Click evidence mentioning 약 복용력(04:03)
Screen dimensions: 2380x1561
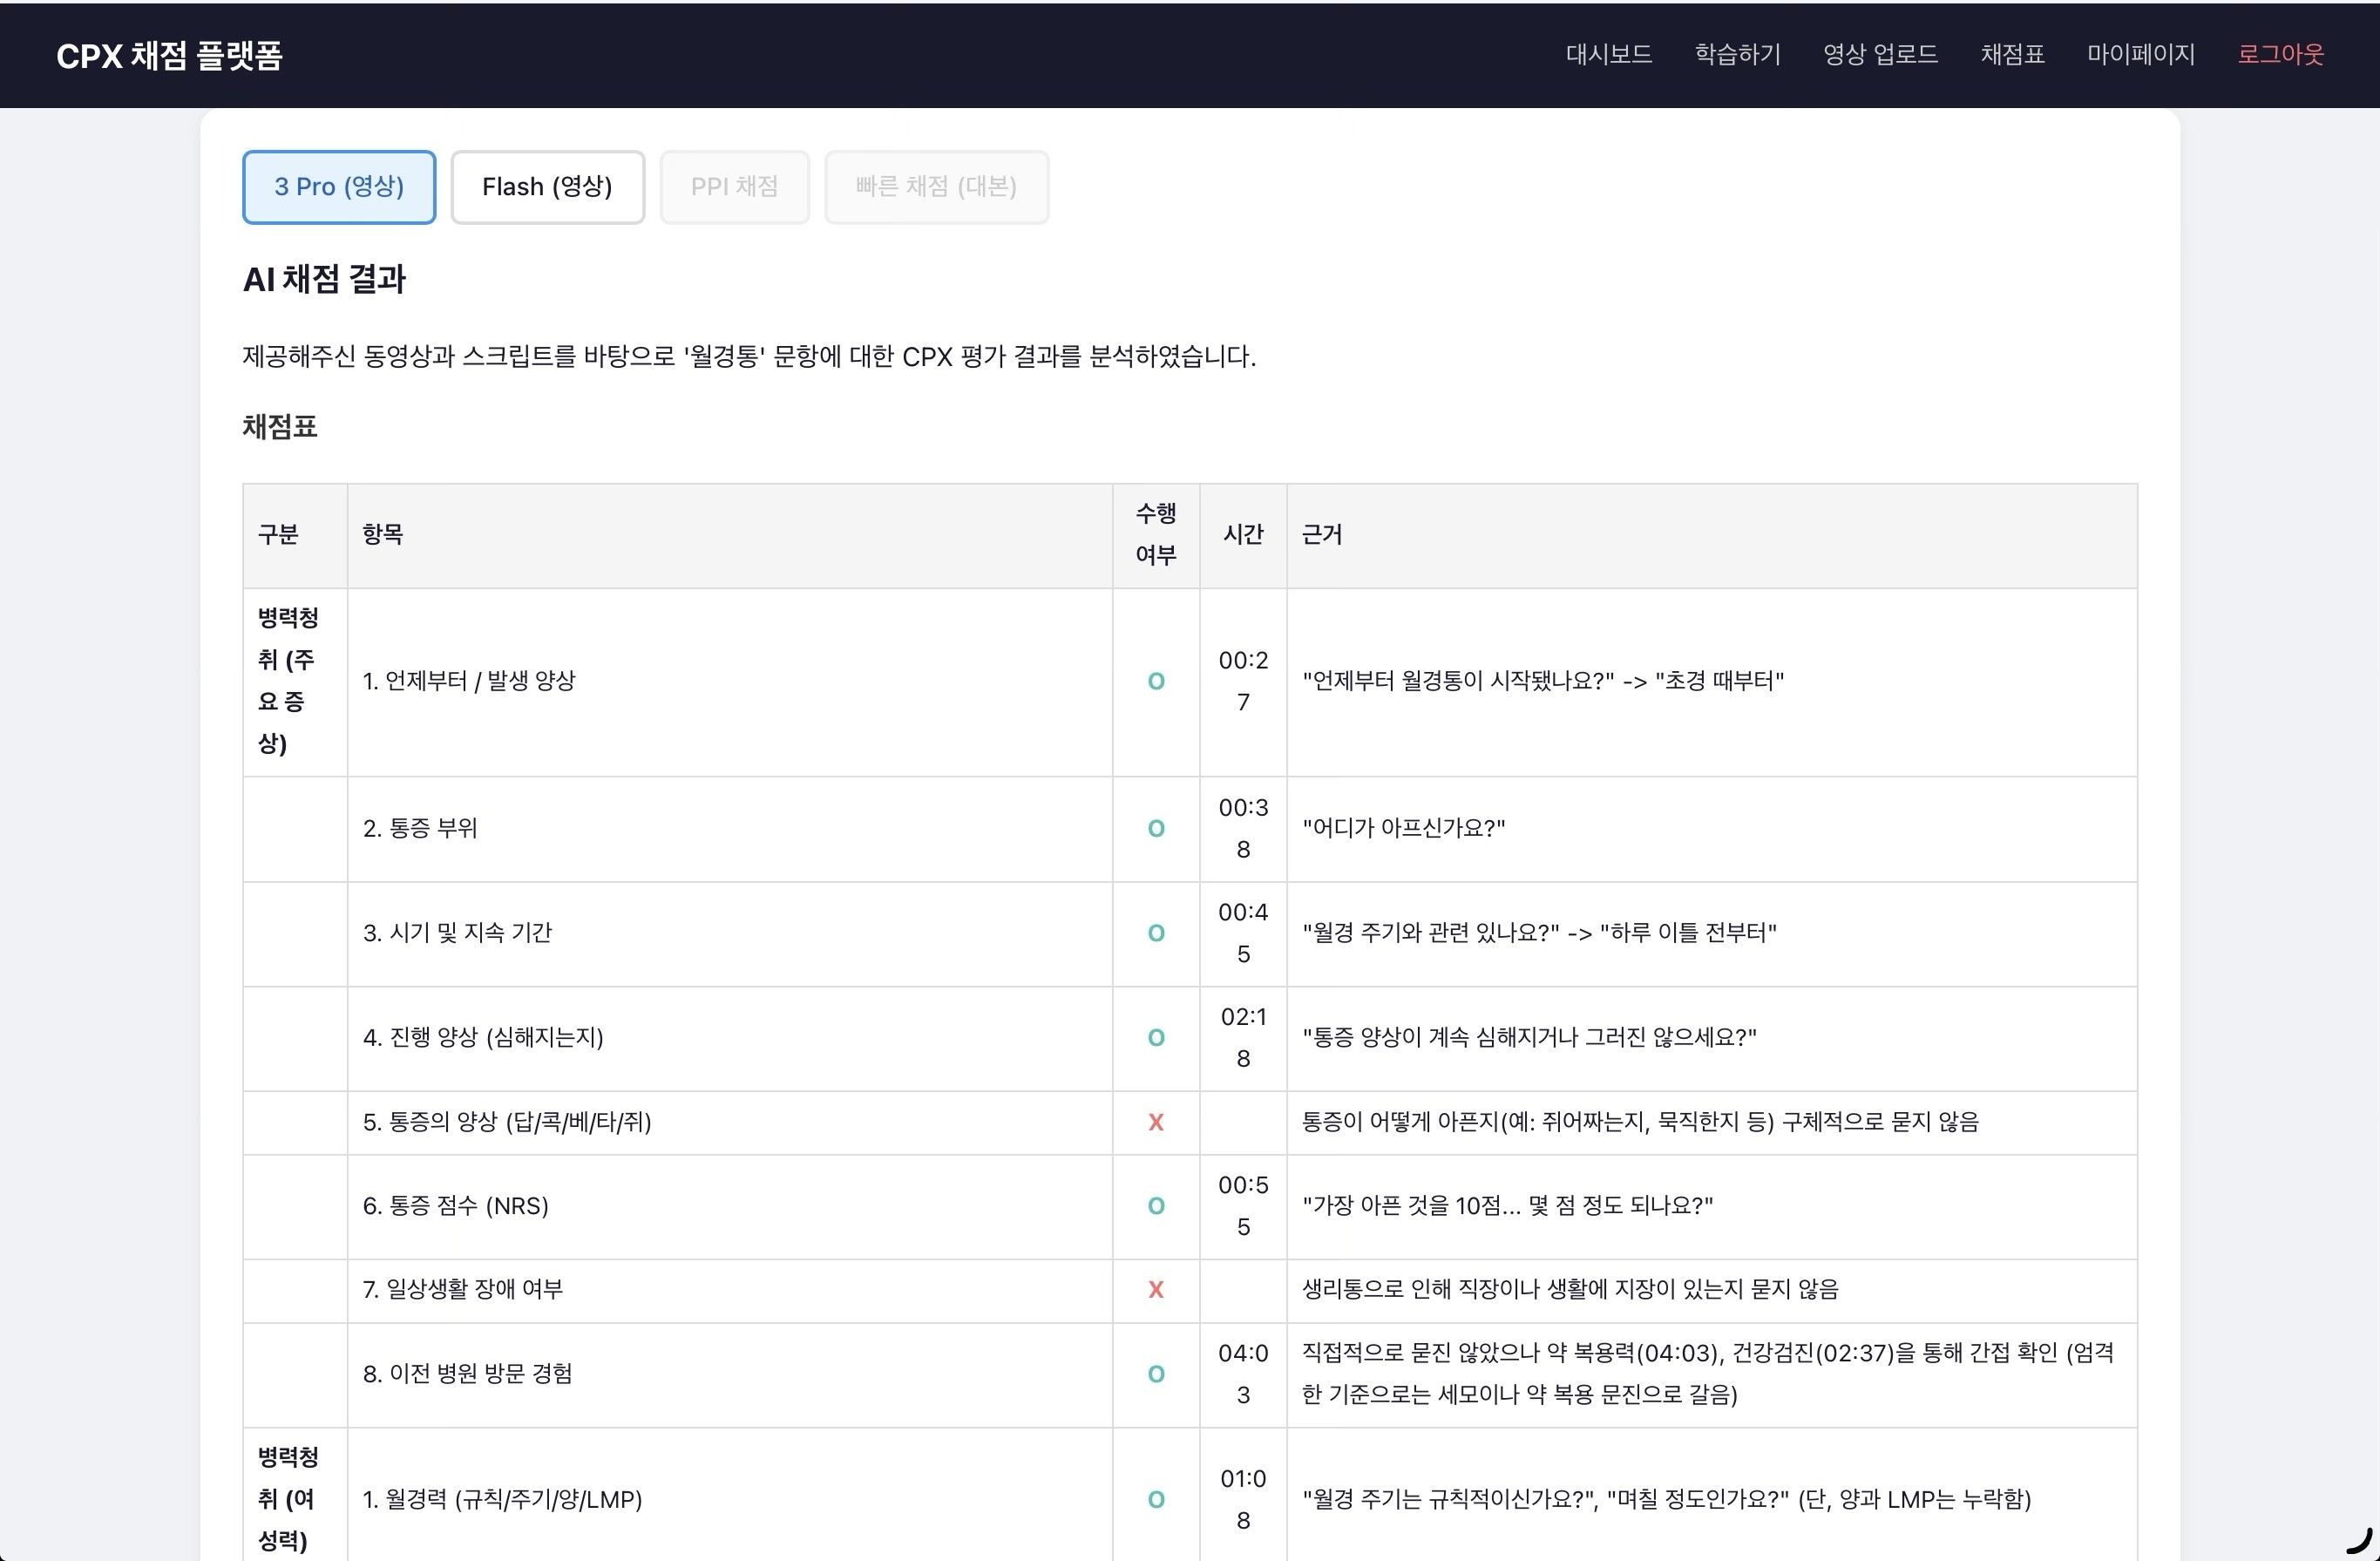(x=1708, y=1374)
